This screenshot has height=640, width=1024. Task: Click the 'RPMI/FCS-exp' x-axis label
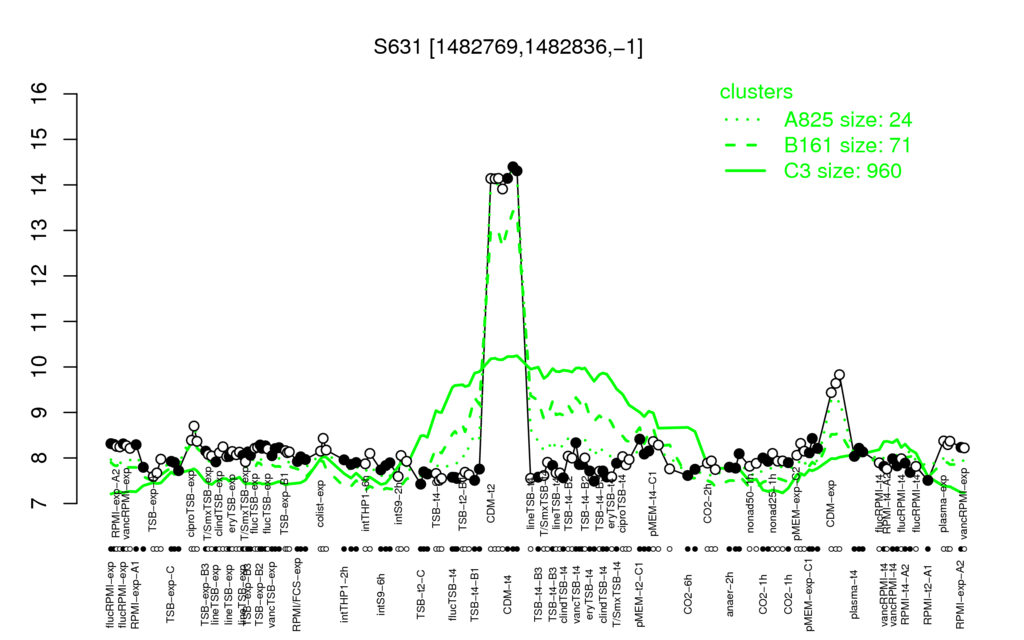[297, 595]
